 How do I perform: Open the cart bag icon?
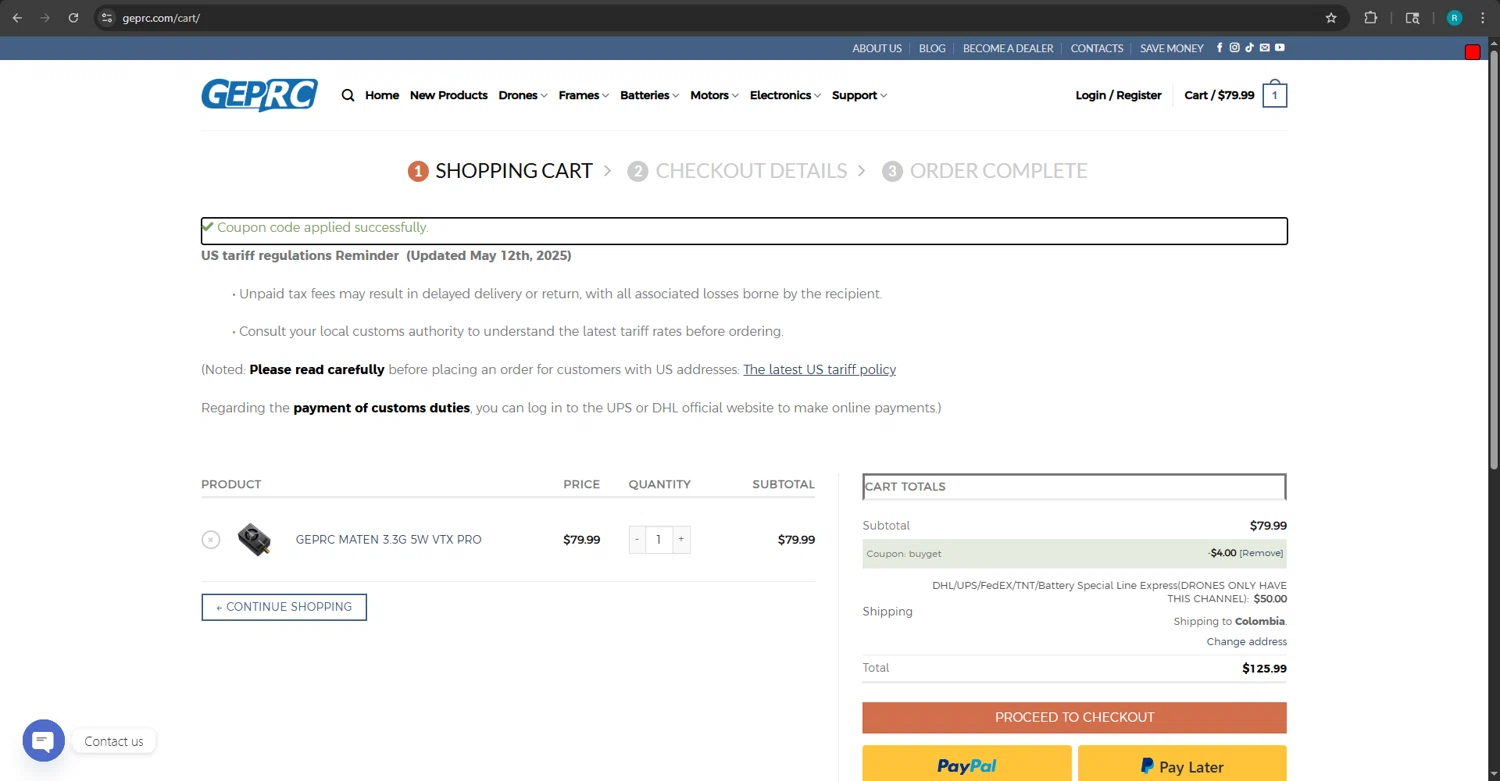(x=1275, y=94)
